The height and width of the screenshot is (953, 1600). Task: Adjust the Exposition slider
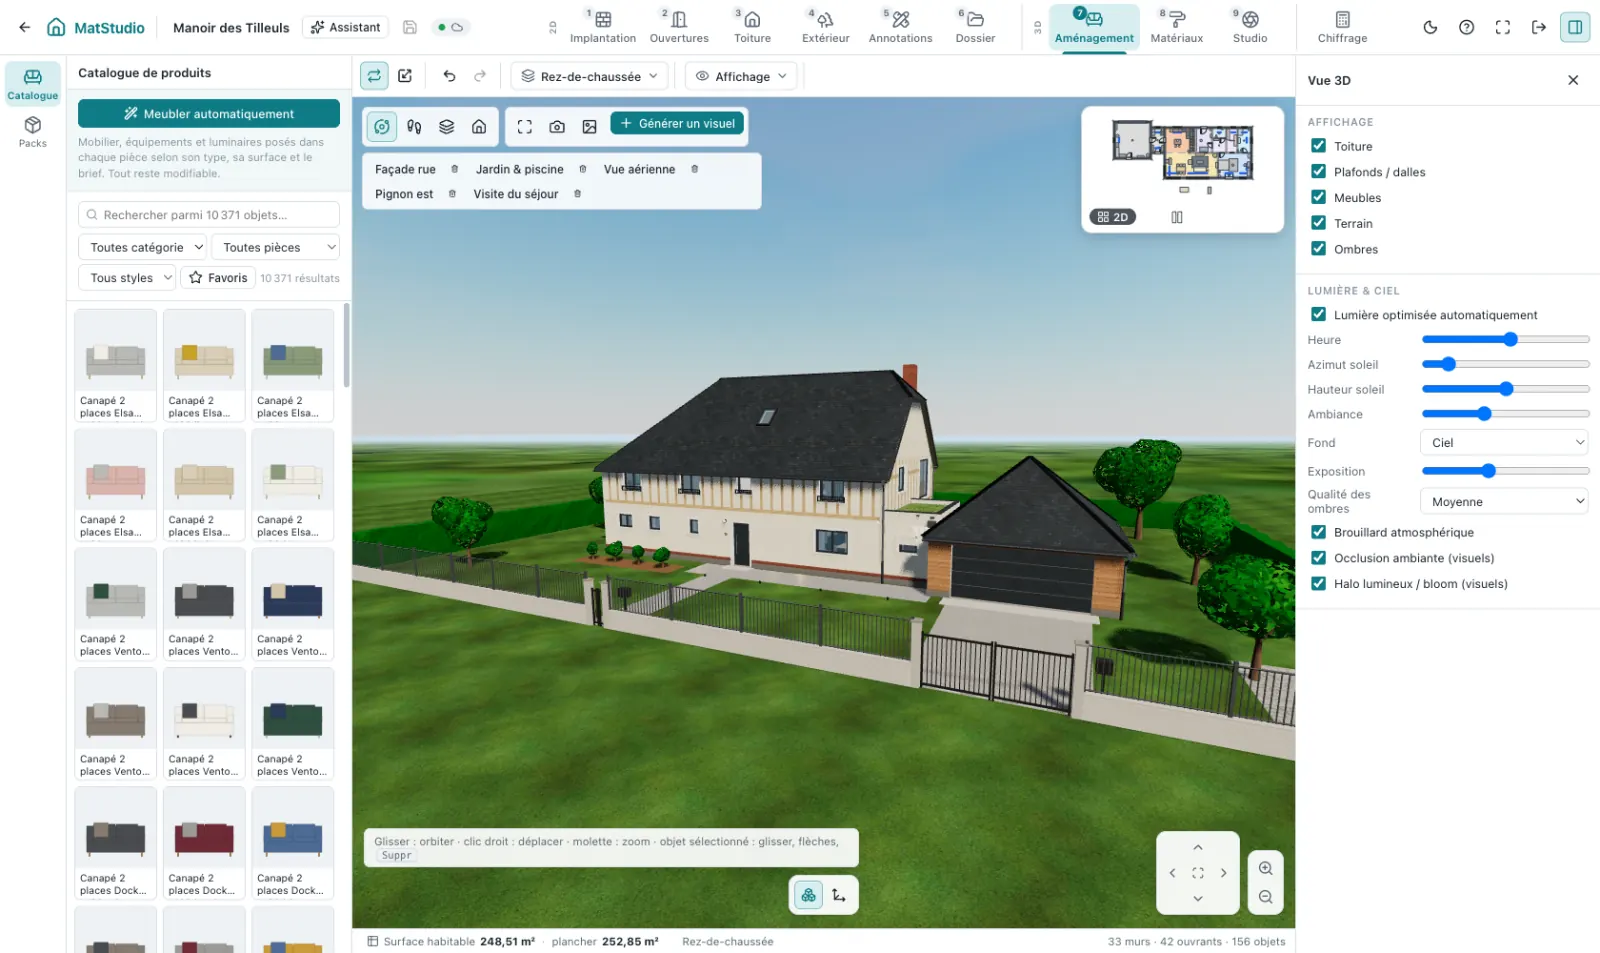tap(1505, 471)
